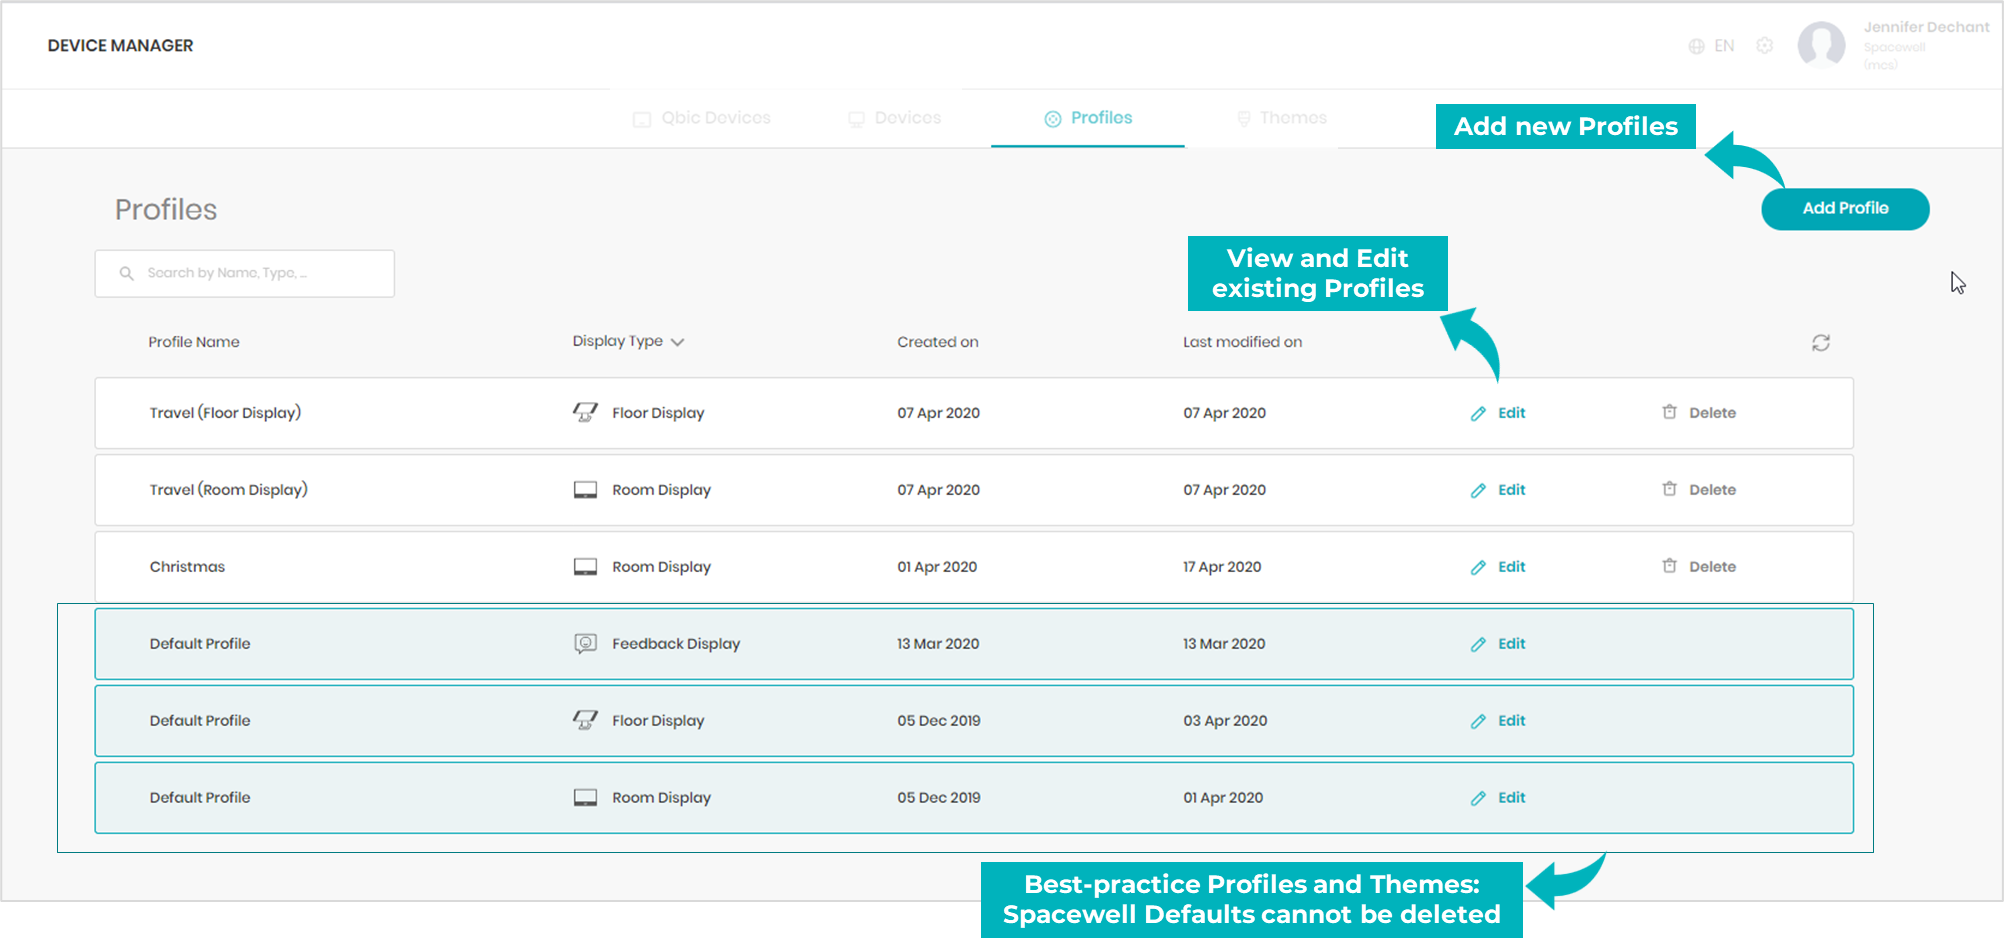
Task: Expand the Display Type sort chevron
Action: pos(677,342)
